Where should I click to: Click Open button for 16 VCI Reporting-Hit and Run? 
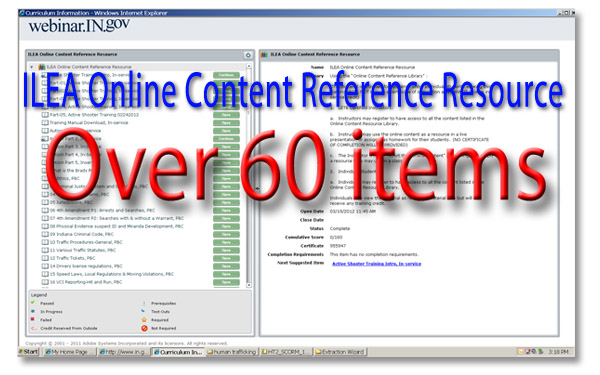pos(226,282)
